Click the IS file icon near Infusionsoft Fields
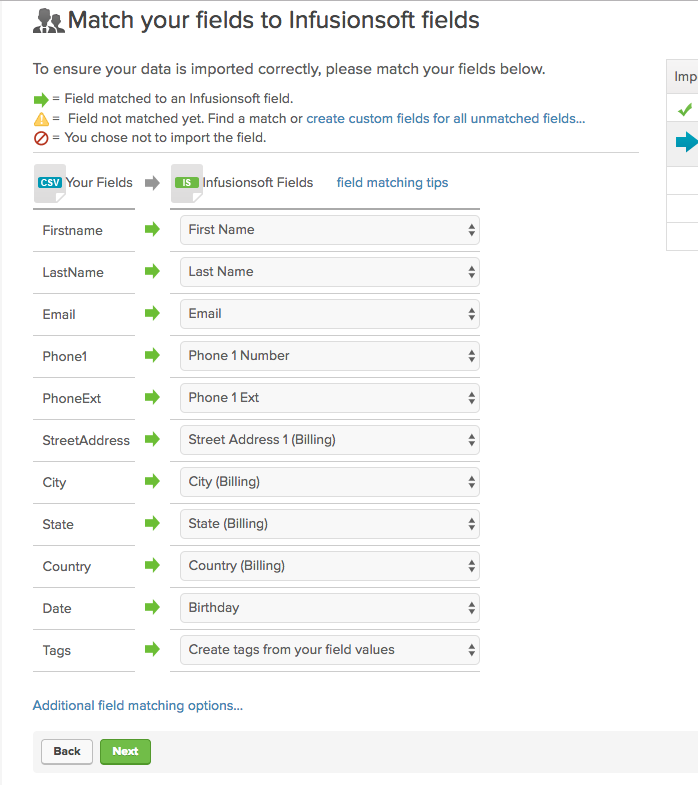The image size is (698, 785). click(x=187, y=183)
